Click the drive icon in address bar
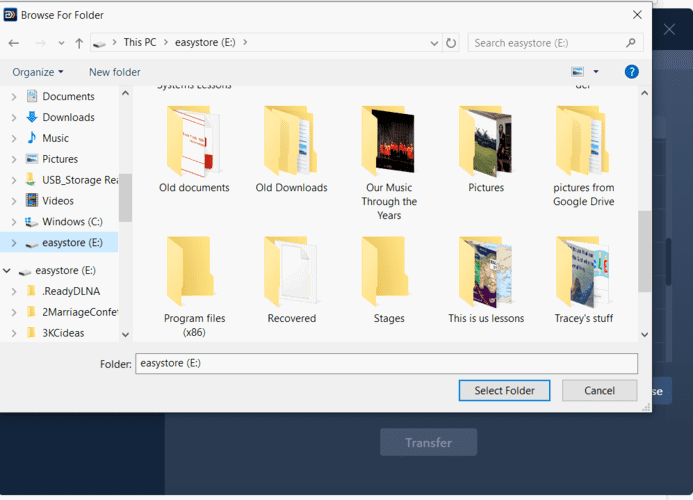Image resolution: width=693 pixels, height=500 pixels. [x=99, y=44]
